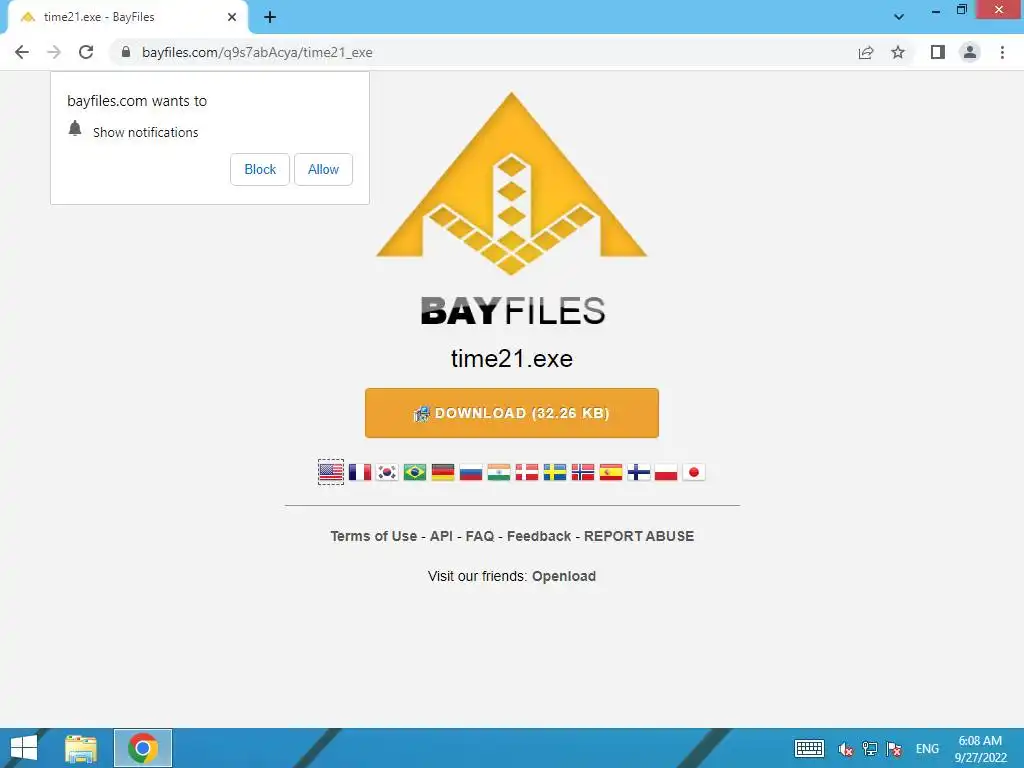Screen dimensions: 1024x768
Task: Click the REPORT ABUSE link
Action: [639, 536]
